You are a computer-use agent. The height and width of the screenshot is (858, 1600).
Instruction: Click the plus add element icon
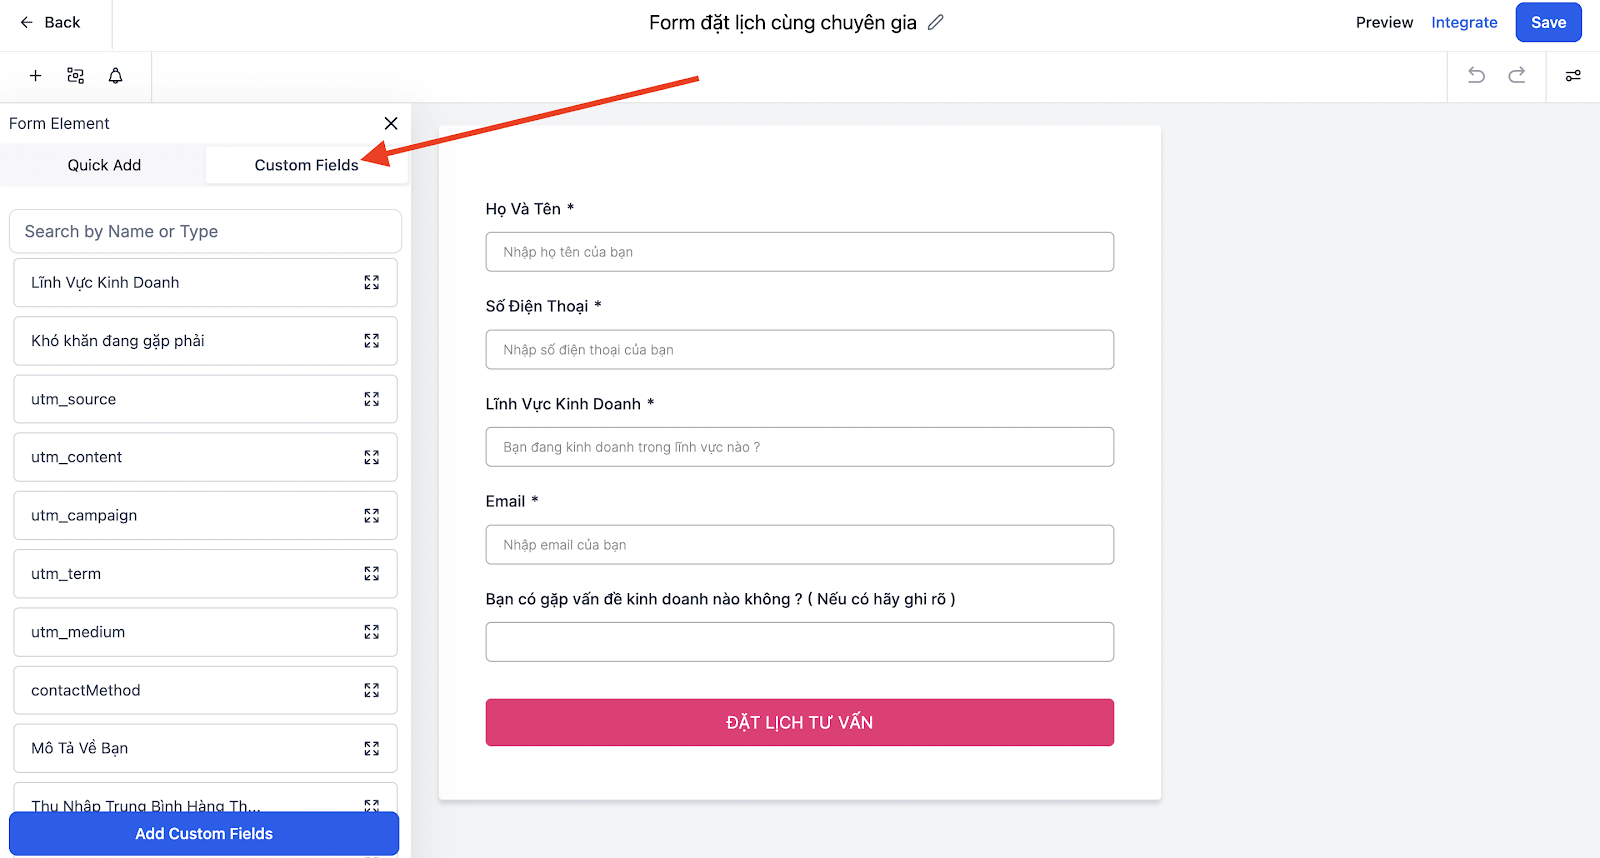[35, 76]
